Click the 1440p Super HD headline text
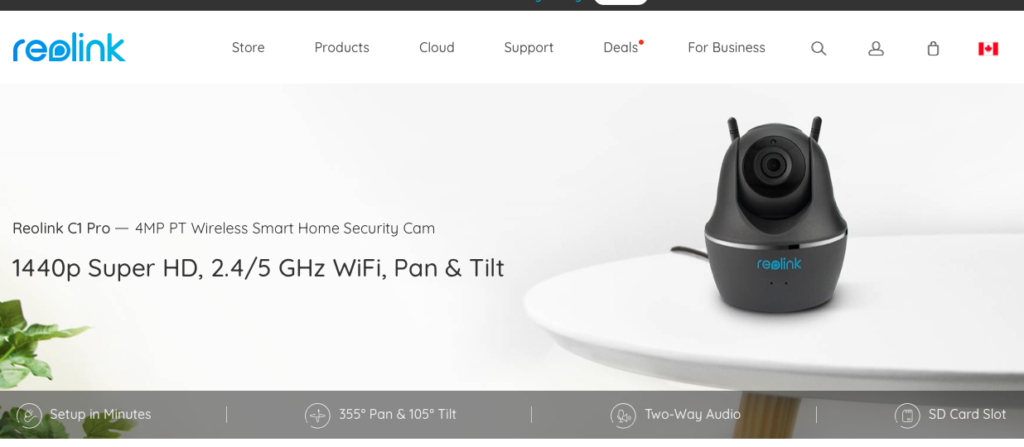 [258, 269]
